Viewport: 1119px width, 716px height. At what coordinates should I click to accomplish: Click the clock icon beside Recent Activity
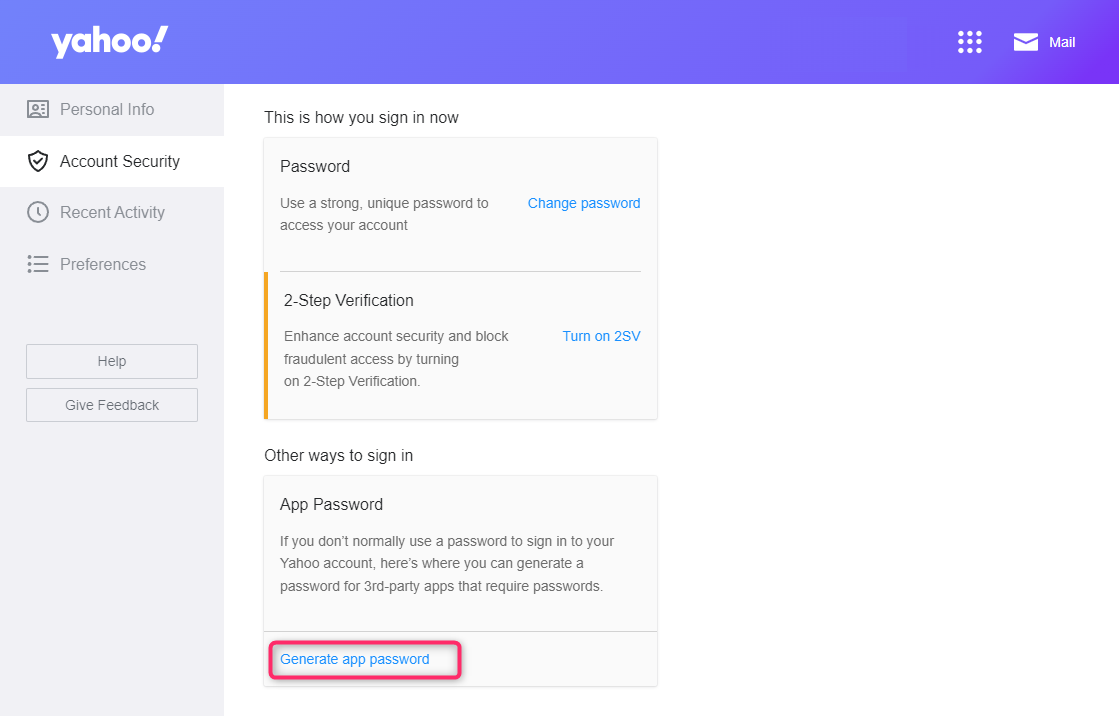point(38,212)
